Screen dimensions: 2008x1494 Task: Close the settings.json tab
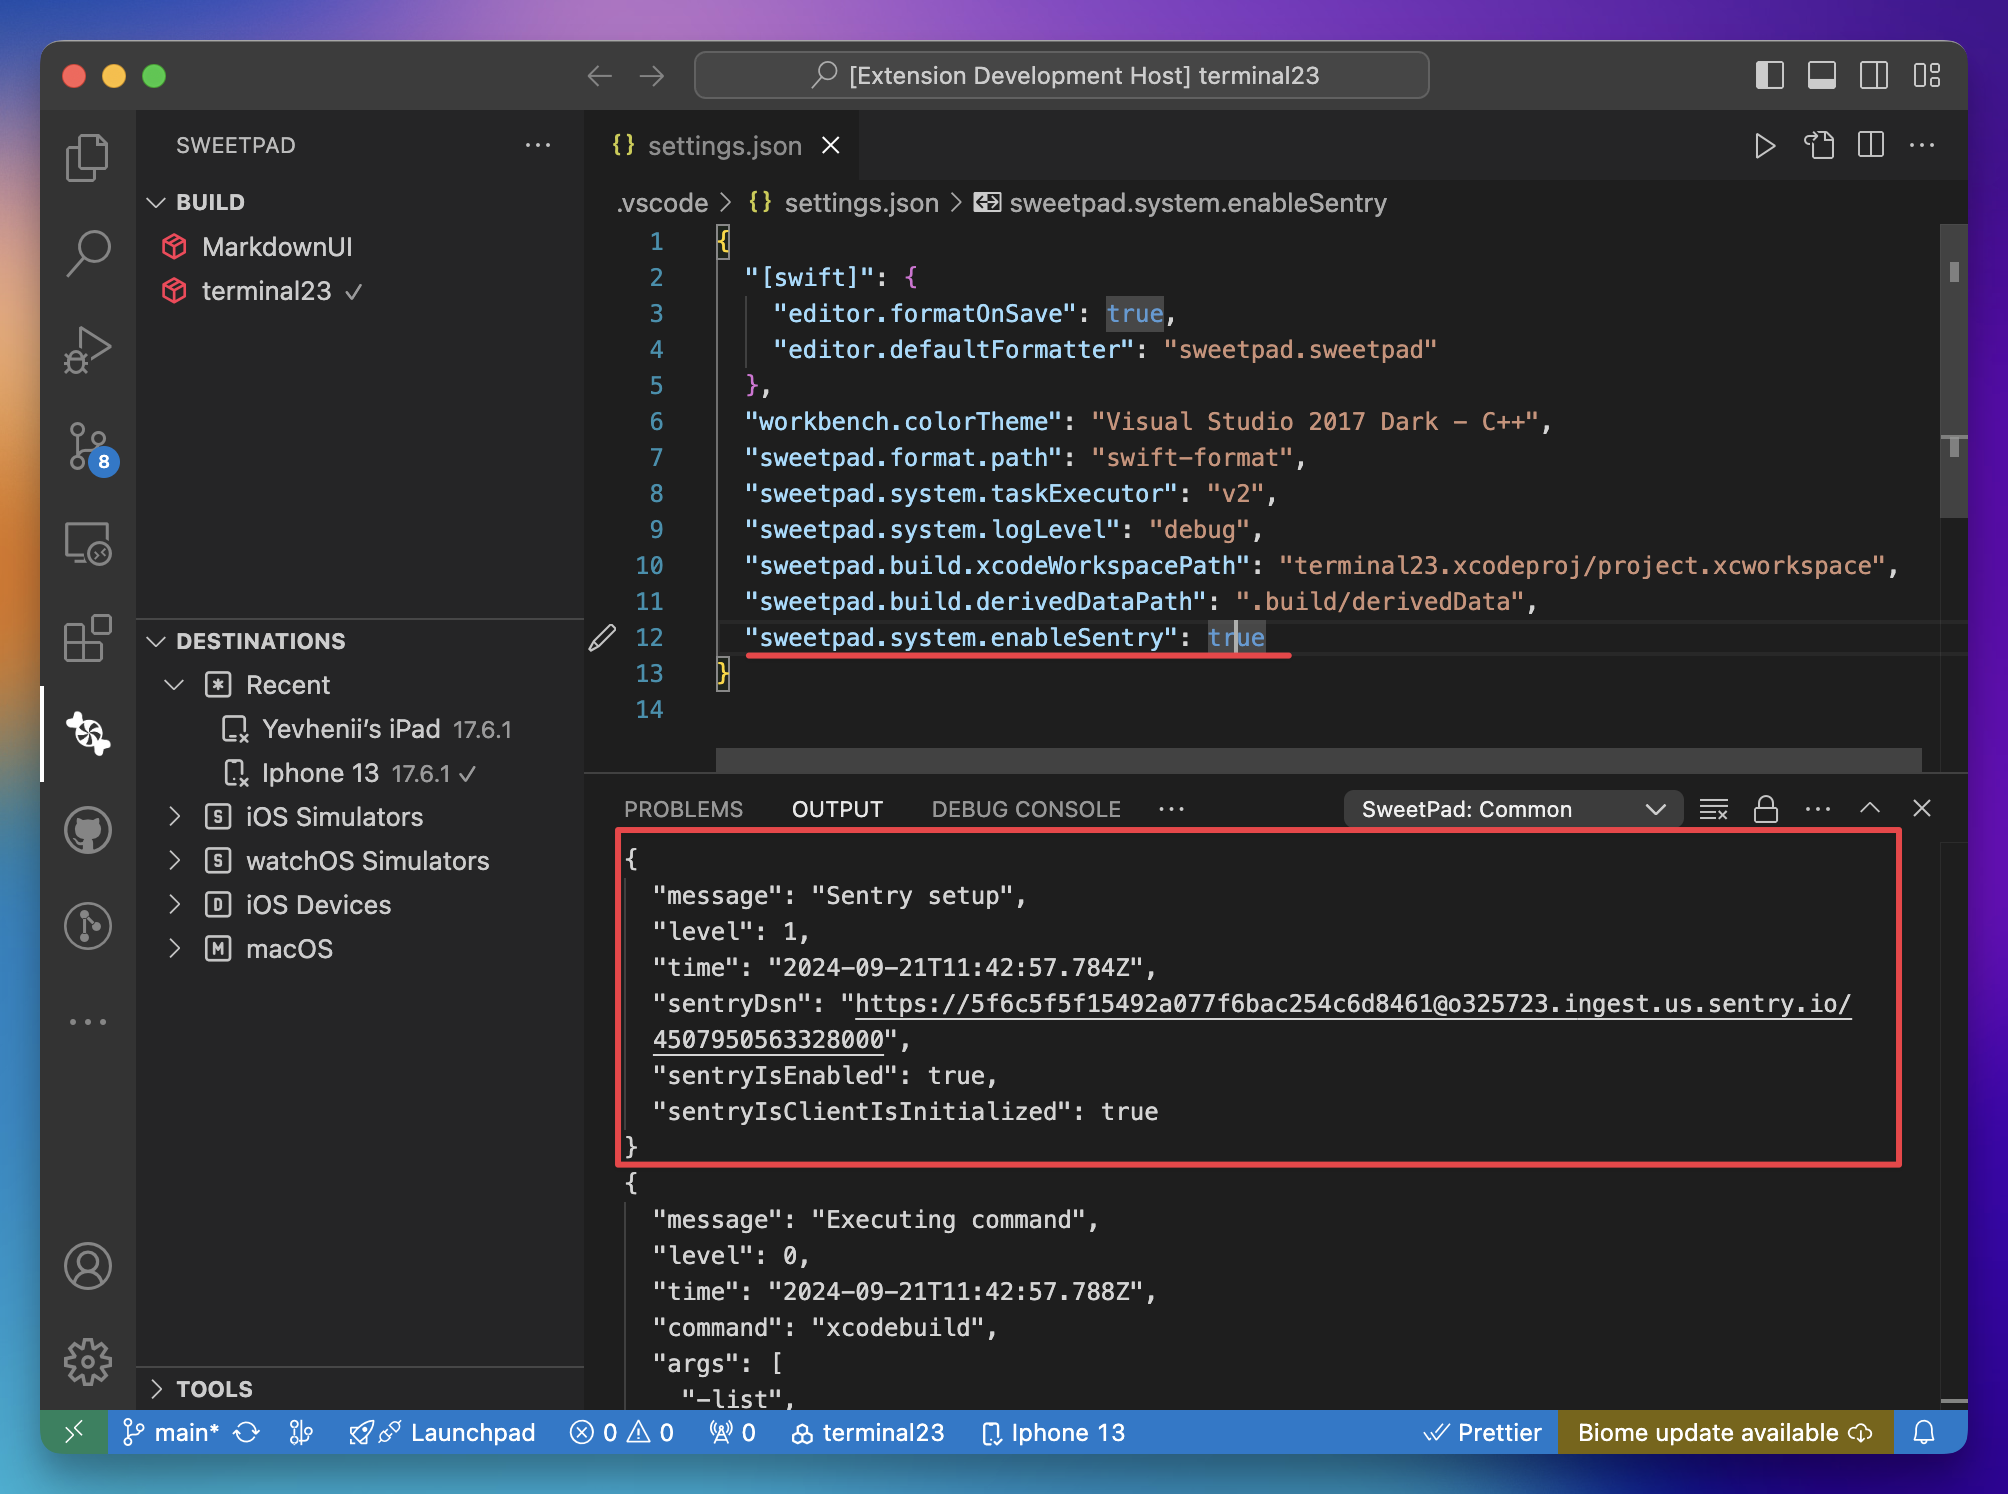pos(830,146)
